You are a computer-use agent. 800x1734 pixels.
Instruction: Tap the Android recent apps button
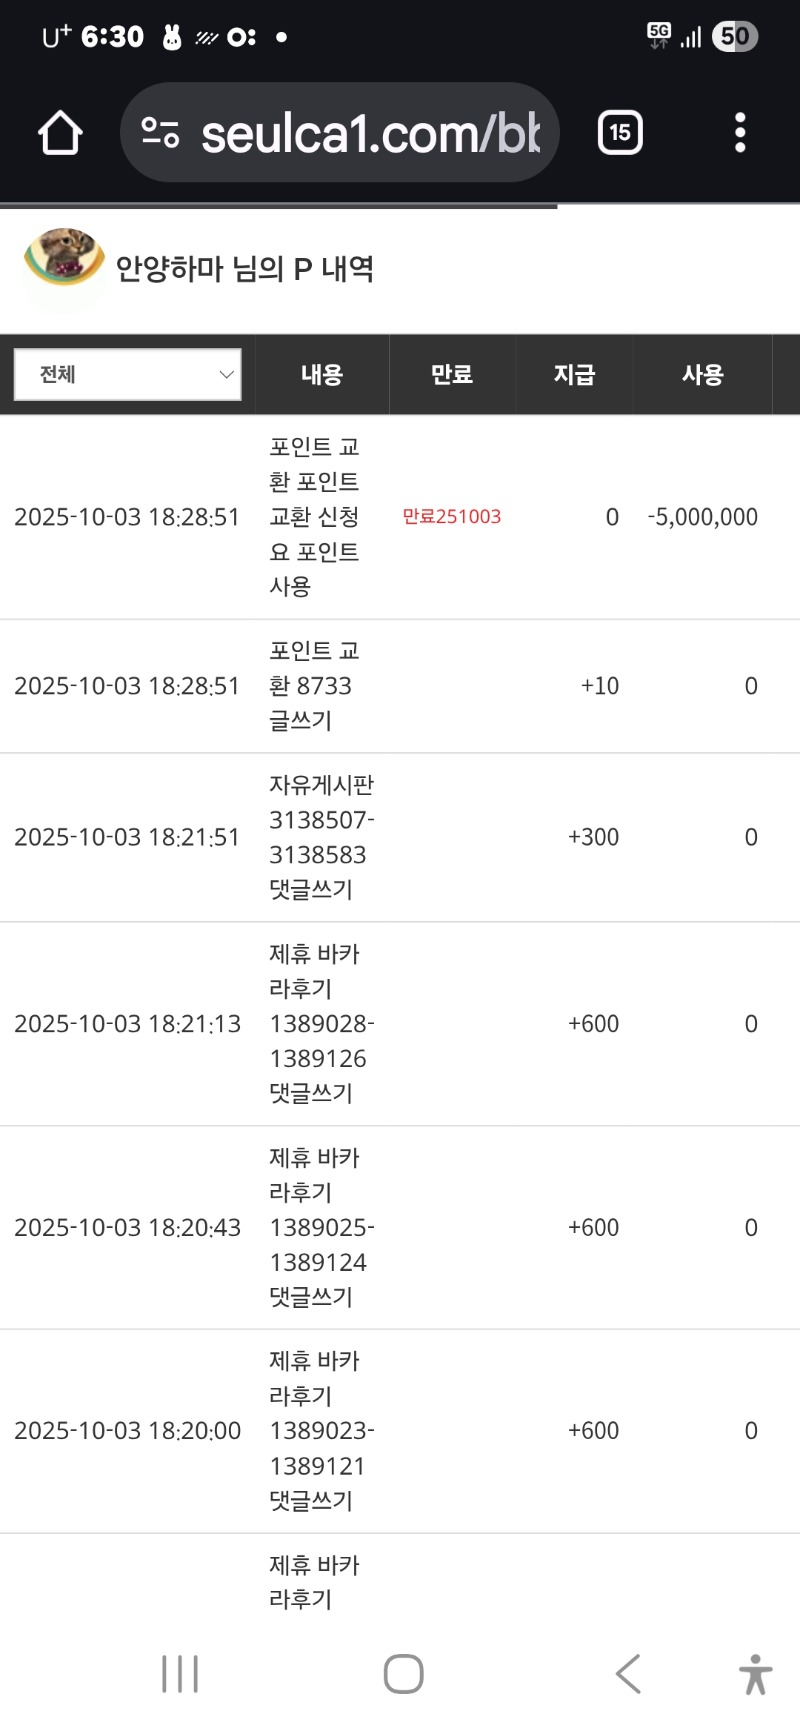(x=180, y=1674)
